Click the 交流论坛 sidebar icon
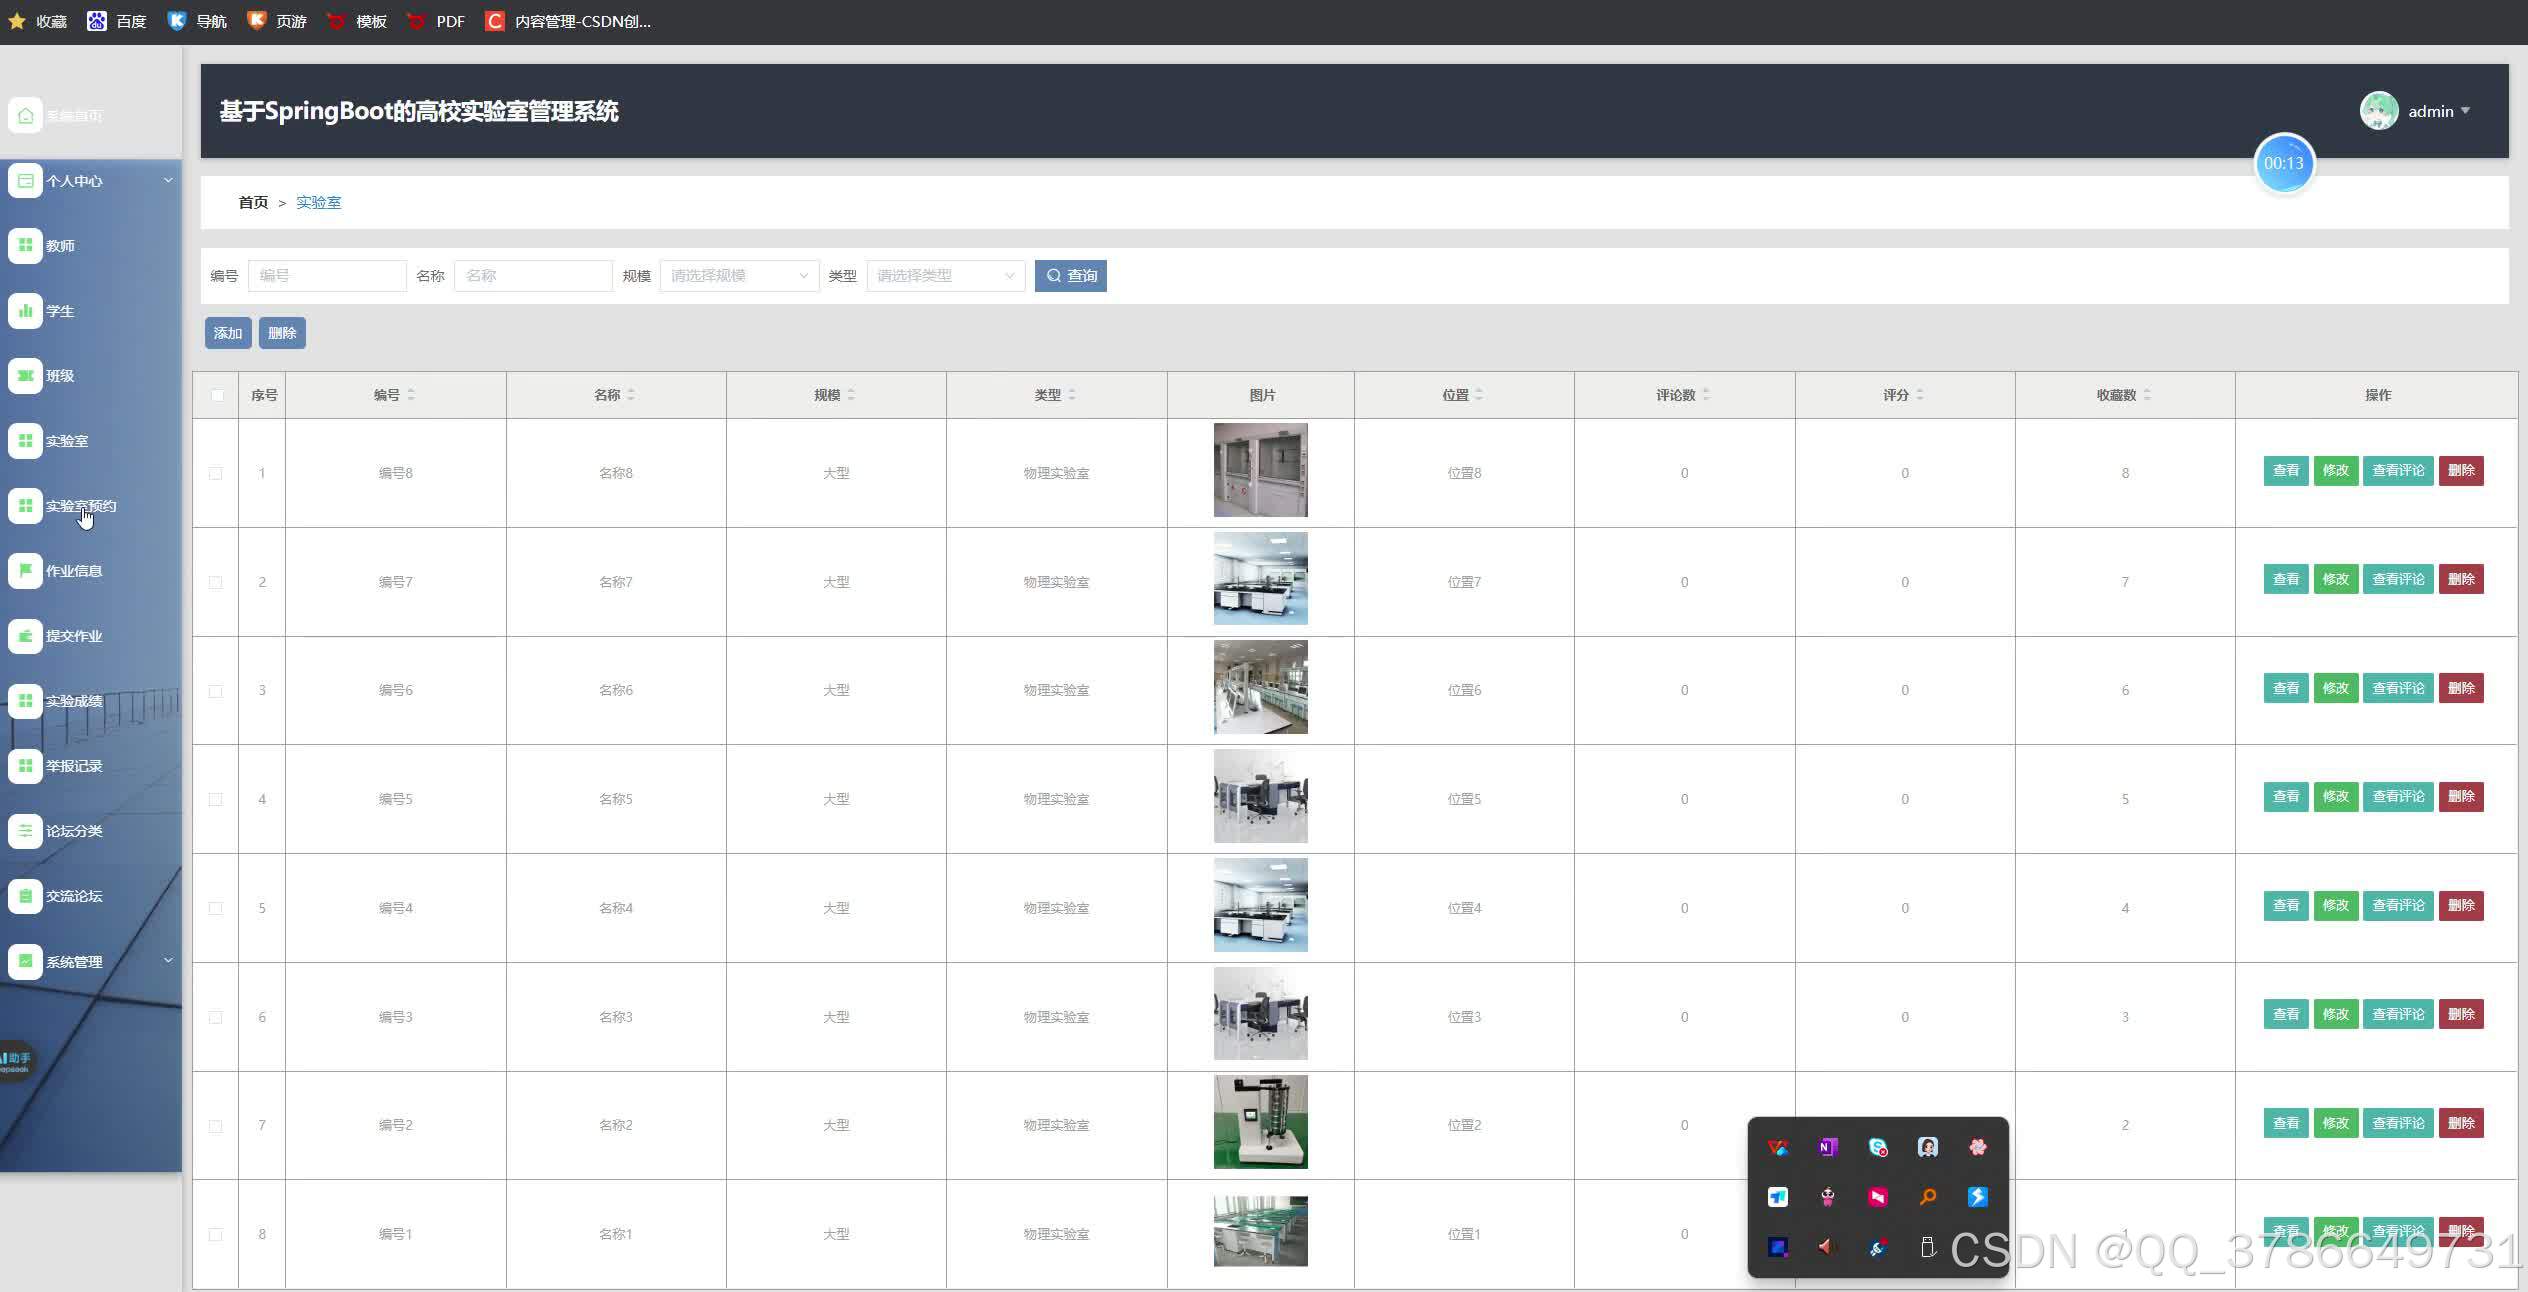Image resolution: width=2528 pixels, height=1292 pixels. (25, 895)
